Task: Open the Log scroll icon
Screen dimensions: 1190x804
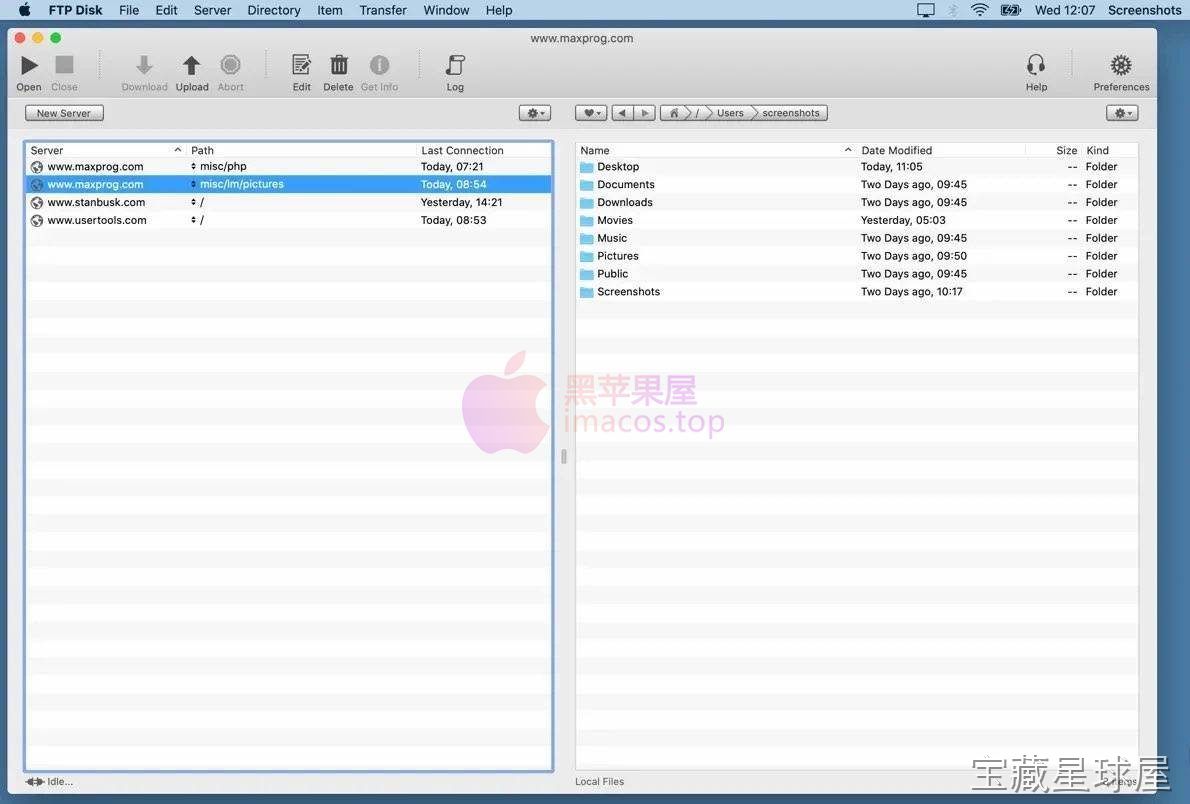Action: (455, 65)
